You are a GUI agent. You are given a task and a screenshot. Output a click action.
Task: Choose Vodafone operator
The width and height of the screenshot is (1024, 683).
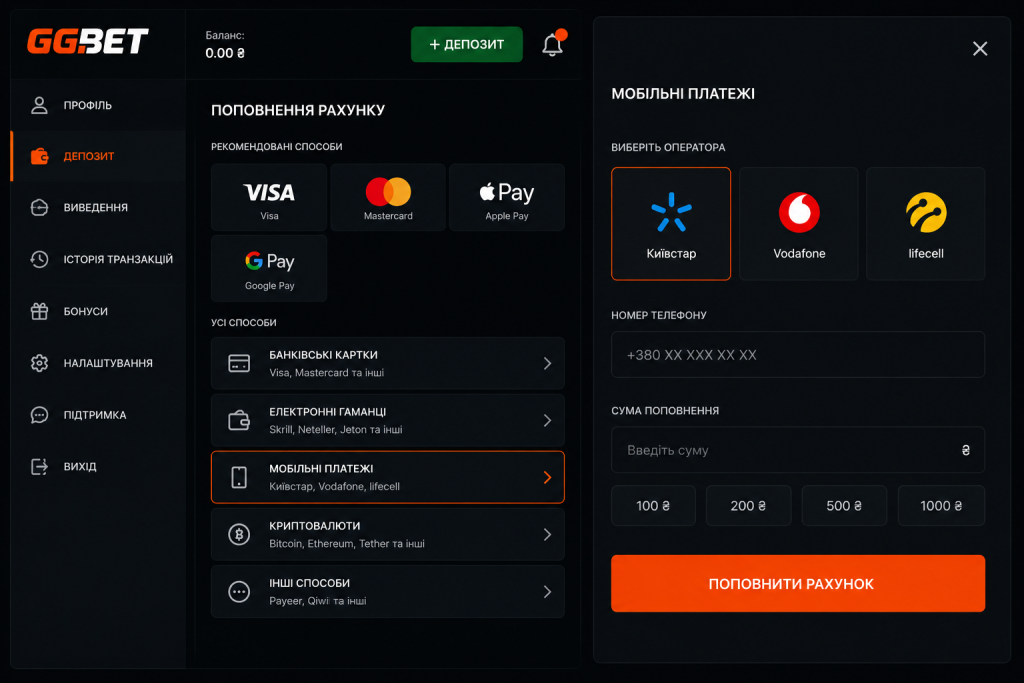[799, 224]
